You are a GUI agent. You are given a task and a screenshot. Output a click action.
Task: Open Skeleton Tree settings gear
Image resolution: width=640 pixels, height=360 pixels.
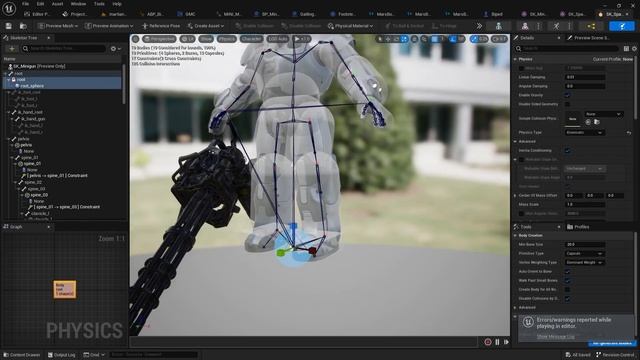pos(116,49)
